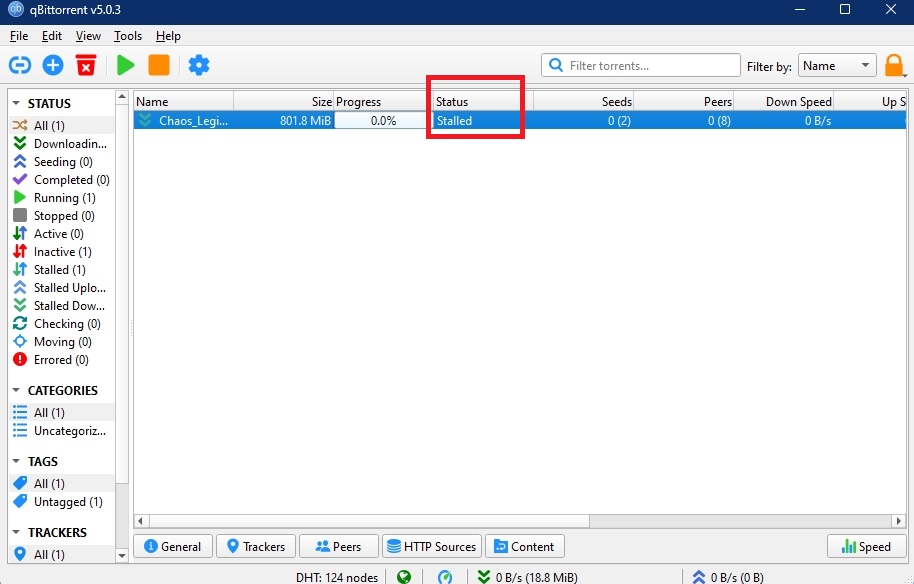Click the Add Torrent File plus icon
The width and height of the screenshot is (914, 584).
point(53,65)
